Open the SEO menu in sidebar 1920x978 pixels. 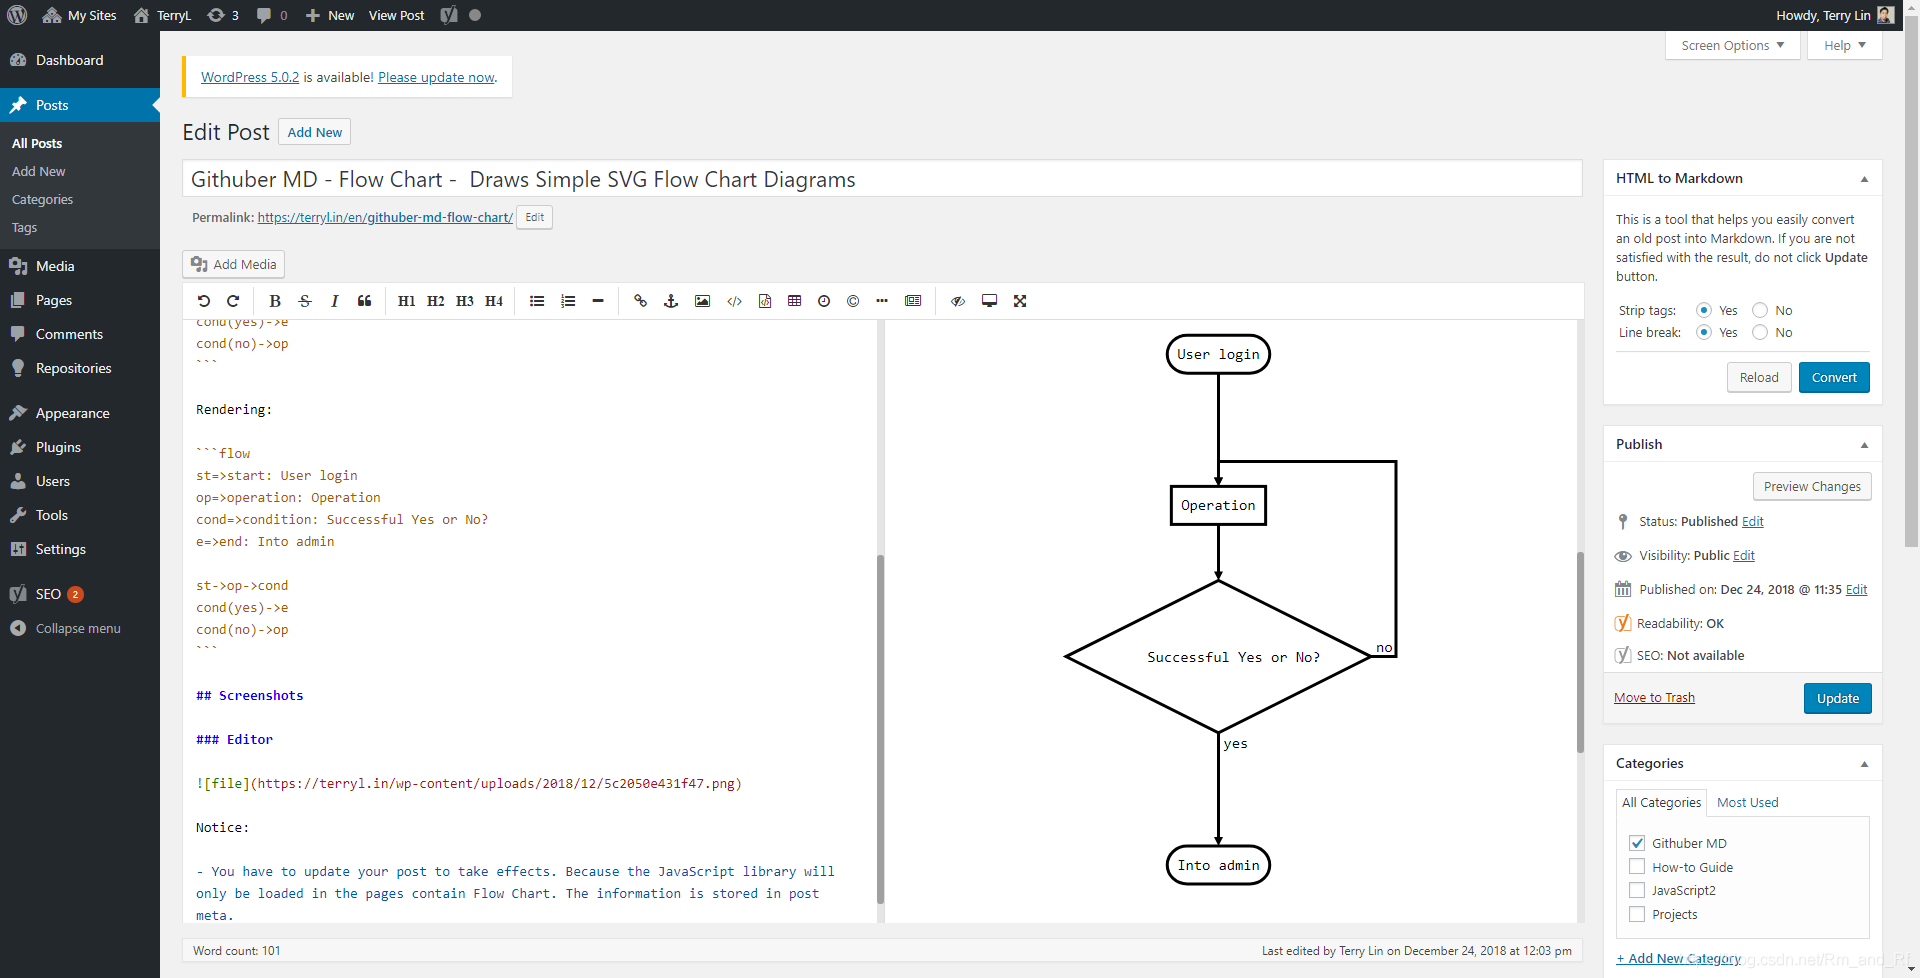click(80, 594)
